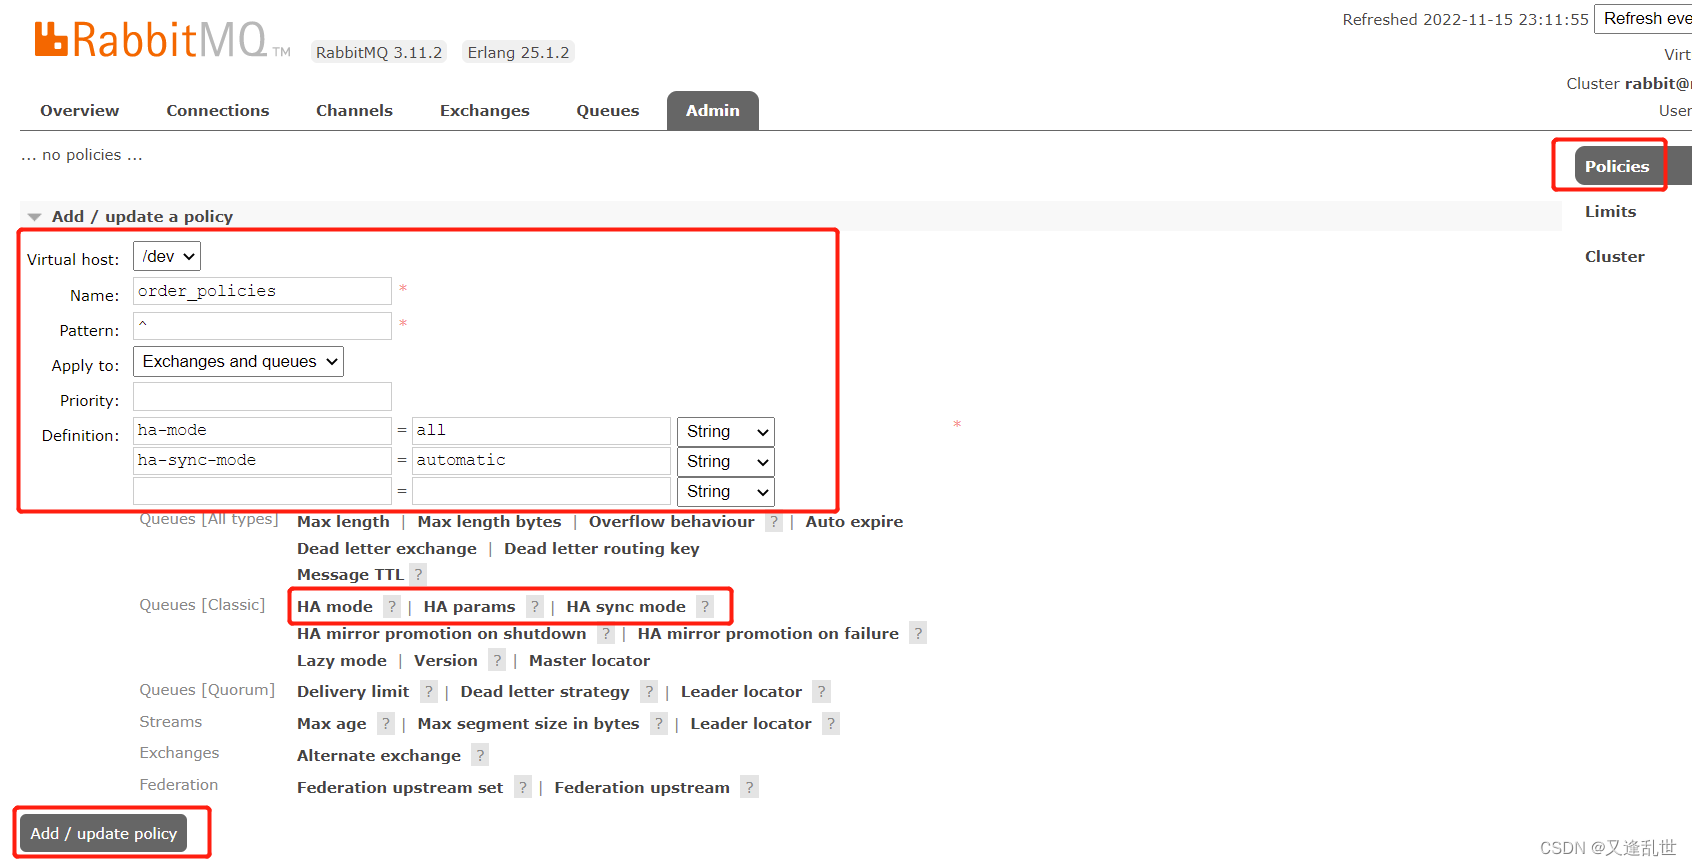Open type dropdown for empty definition row
Viewport: 1692px width, 866px height.
pos(726,492)
